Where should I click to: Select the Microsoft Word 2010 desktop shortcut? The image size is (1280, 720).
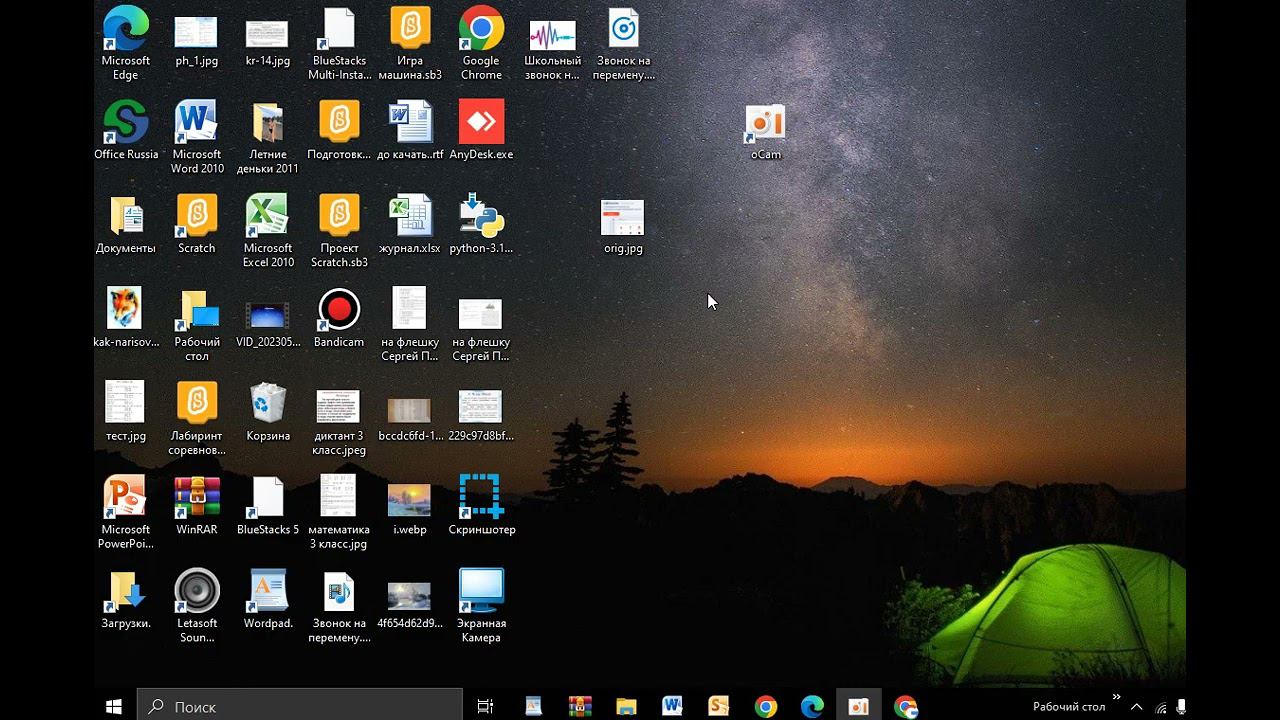pos(197,137)
